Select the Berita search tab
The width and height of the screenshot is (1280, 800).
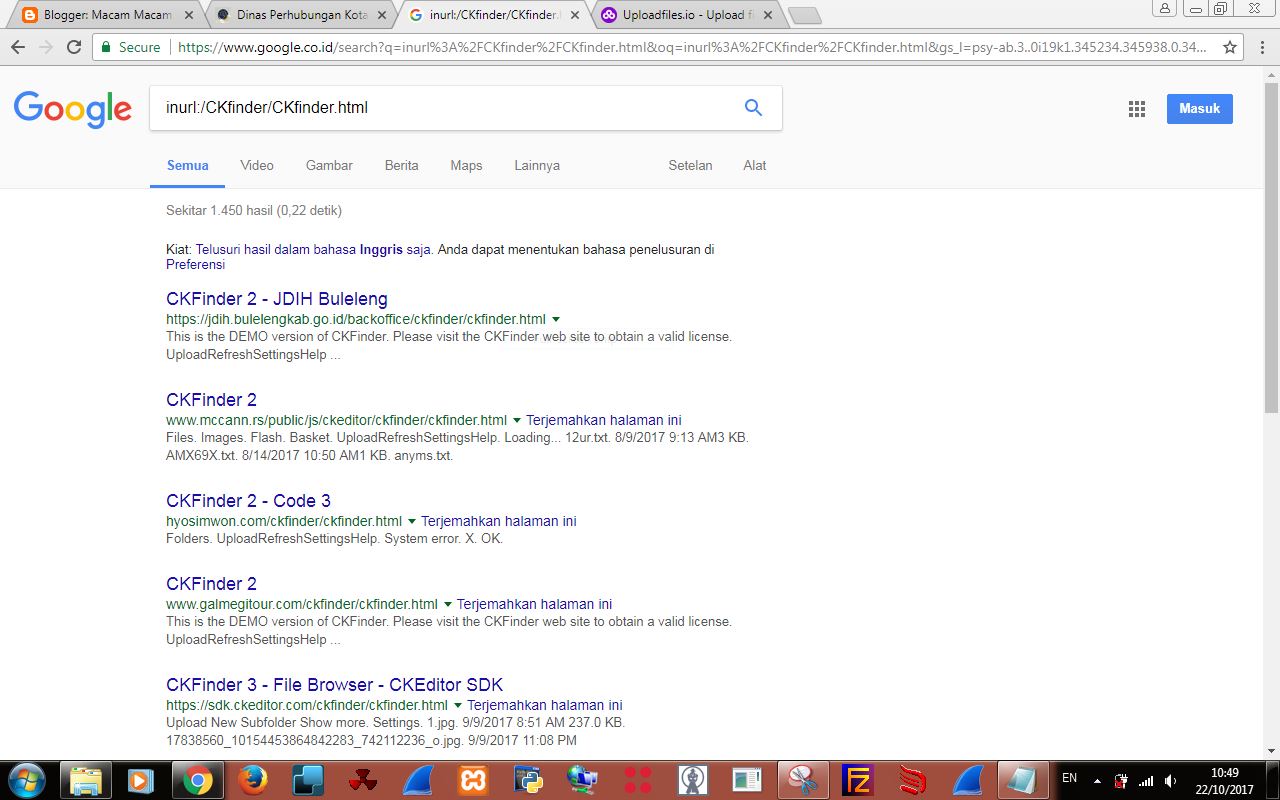click(x=401, y=165)
